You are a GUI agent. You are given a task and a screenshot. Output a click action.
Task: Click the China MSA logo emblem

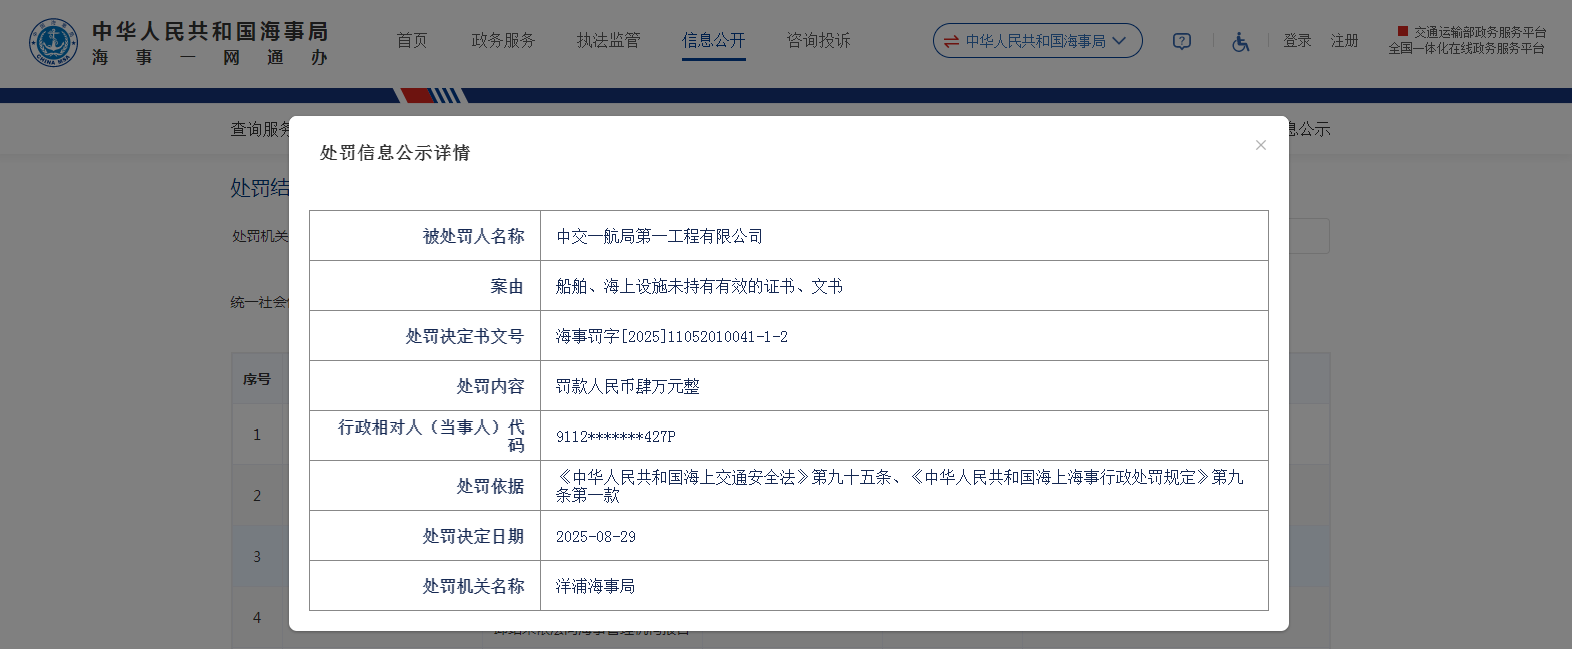(53, 42)
